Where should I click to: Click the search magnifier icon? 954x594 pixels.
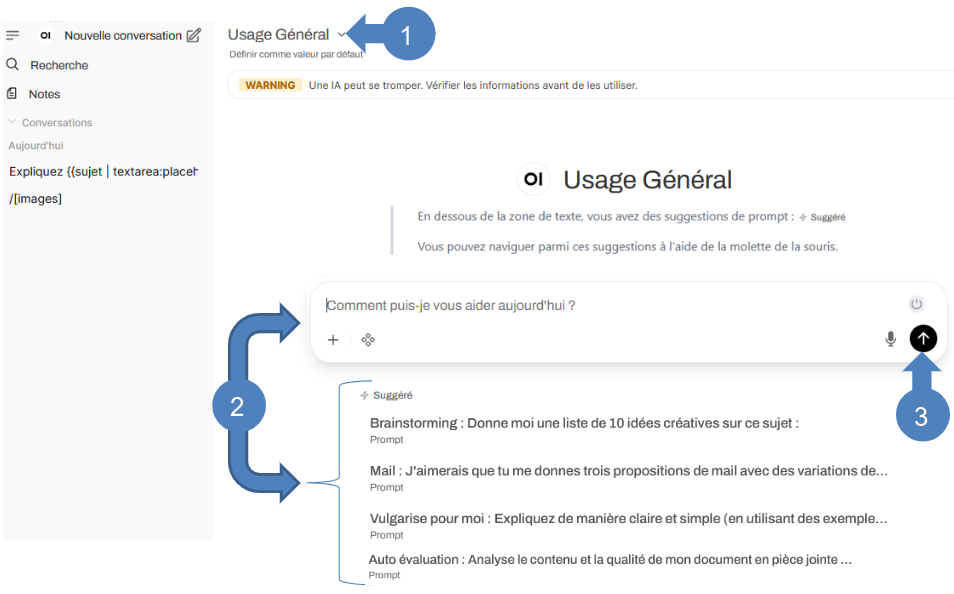click(x=13, y=65)
